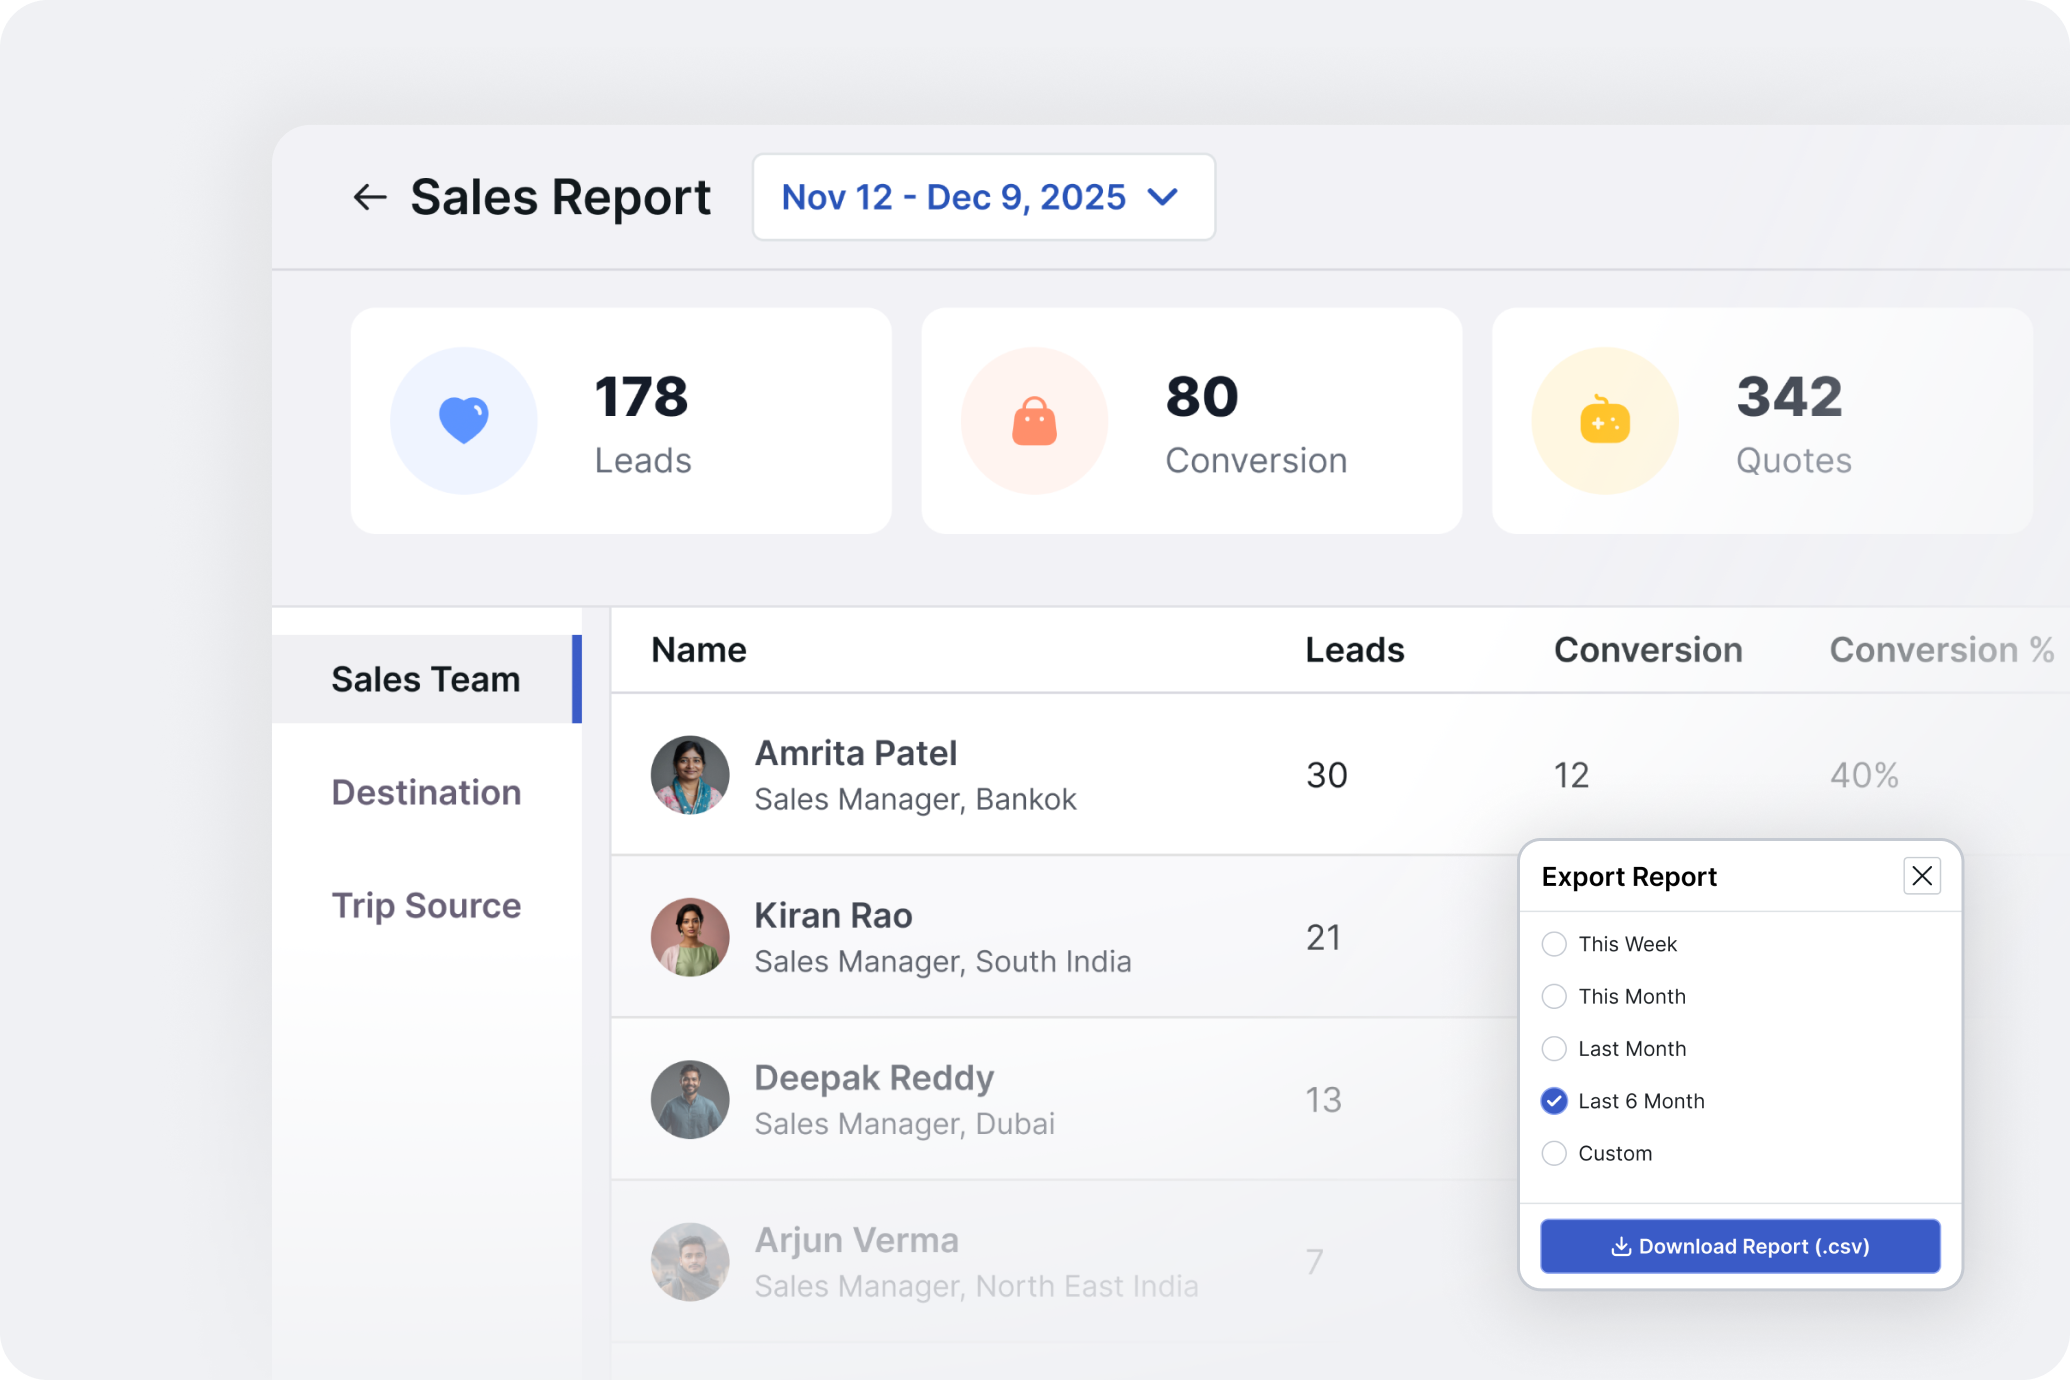Click Kiran Rao's avatar image
The width and height of the screenshot is (2070, 1380).
tap(689, 937)
